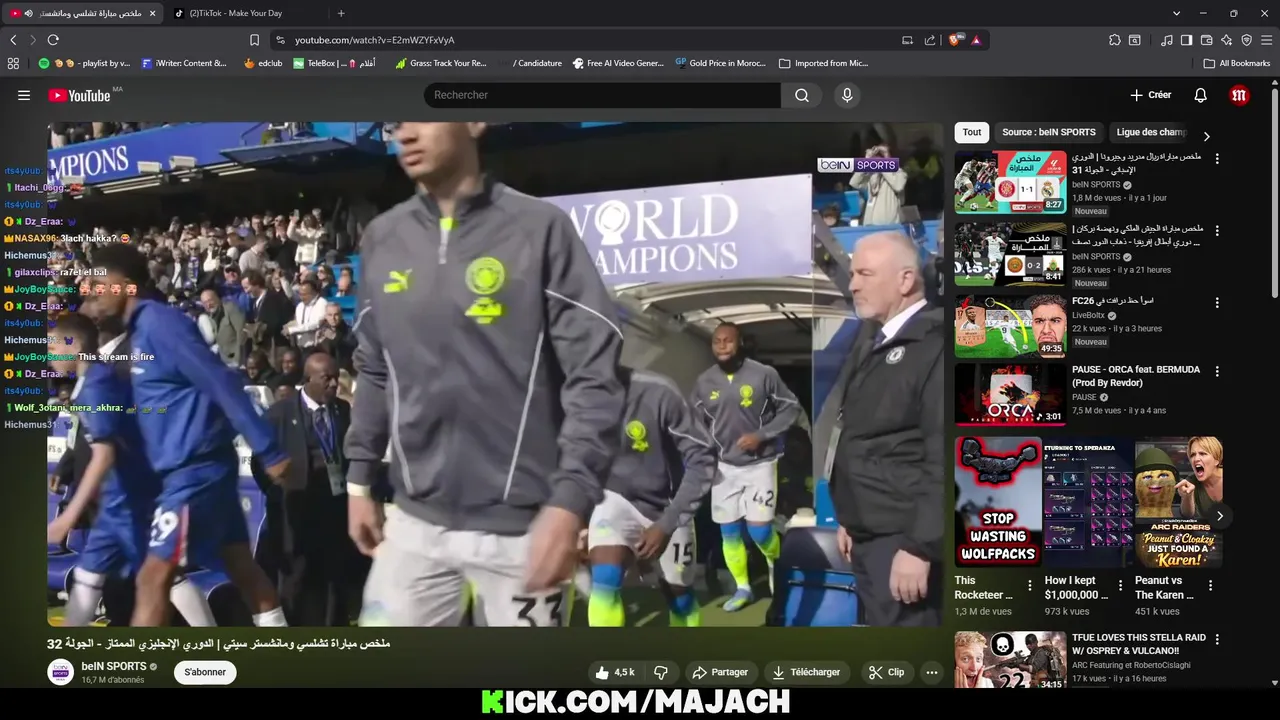Open the music playlist toolbar icon
The width and height of the screenshot is (1280, 720).
(x=1167, y=40)
